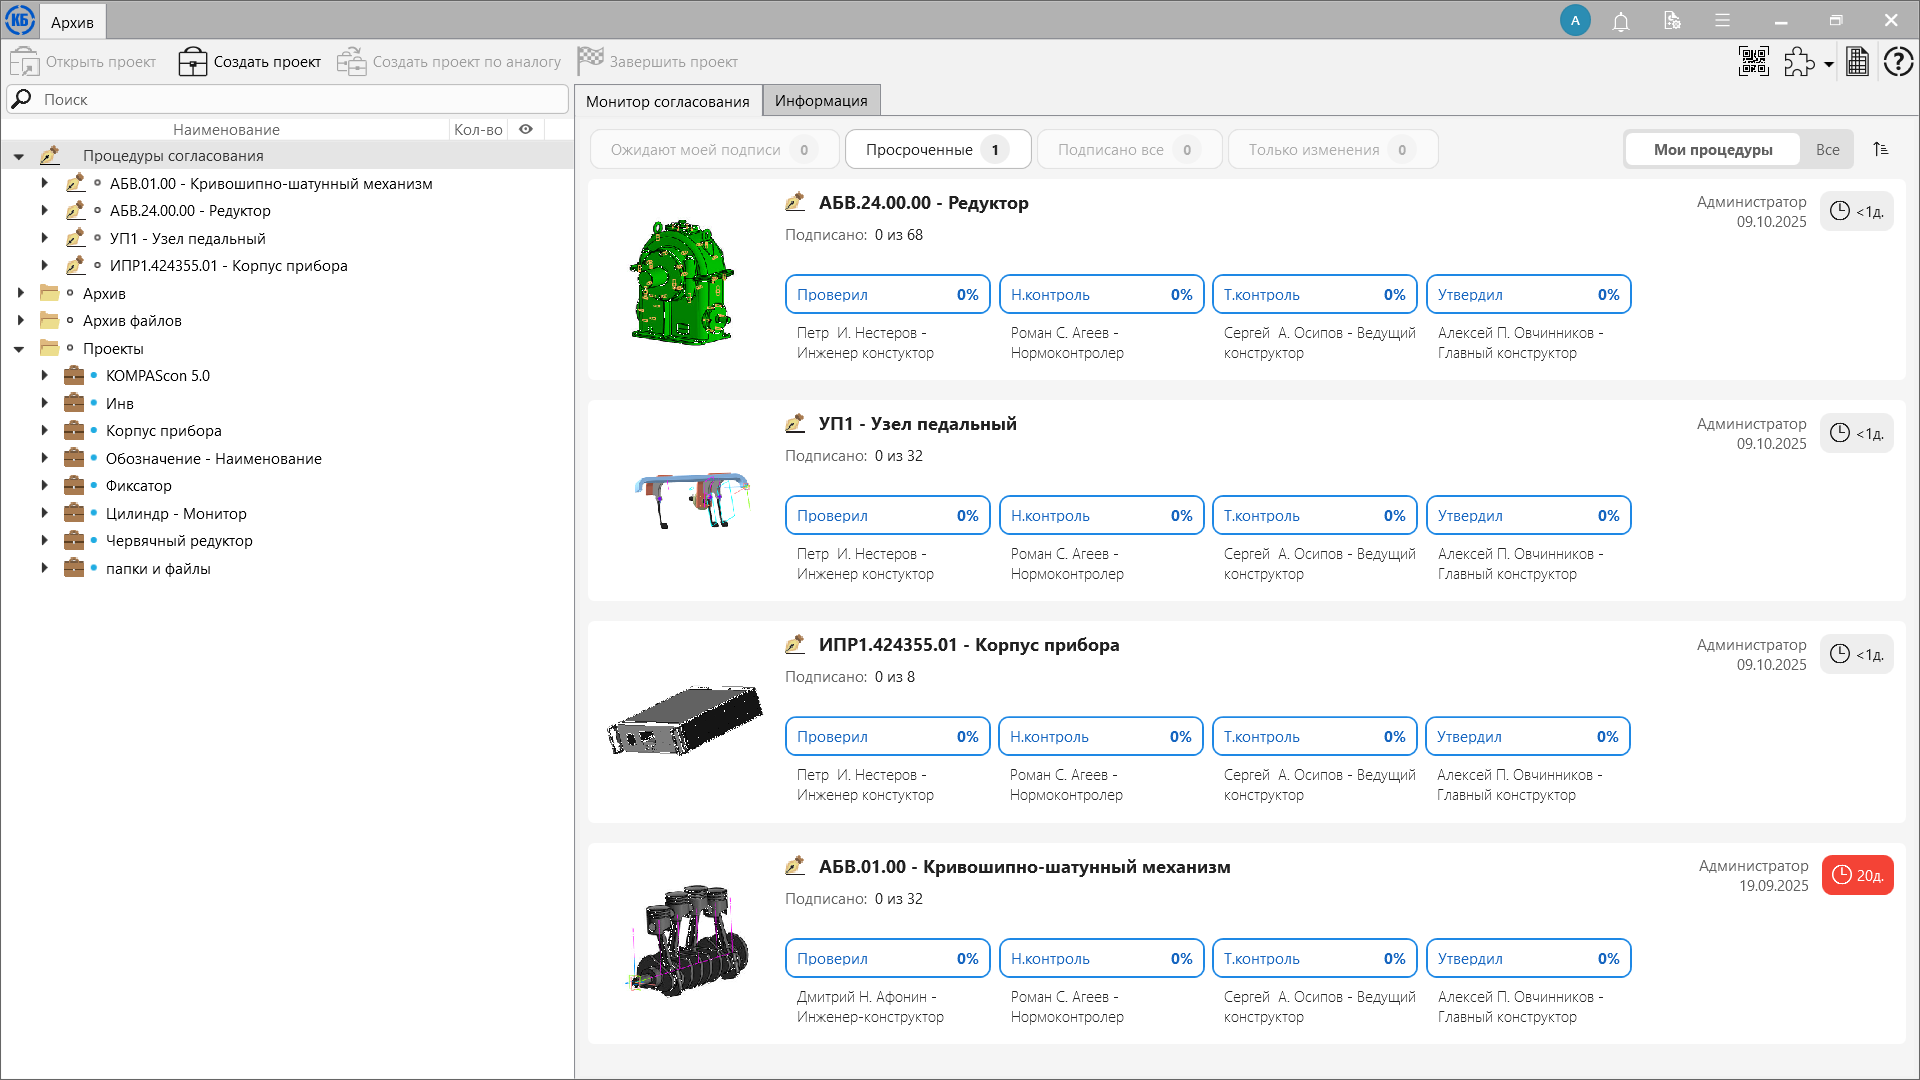Image resolution: width=1920 pixels, height=1080 pixels.
Task: Click the Поиск search field
Action: point(290,99)
